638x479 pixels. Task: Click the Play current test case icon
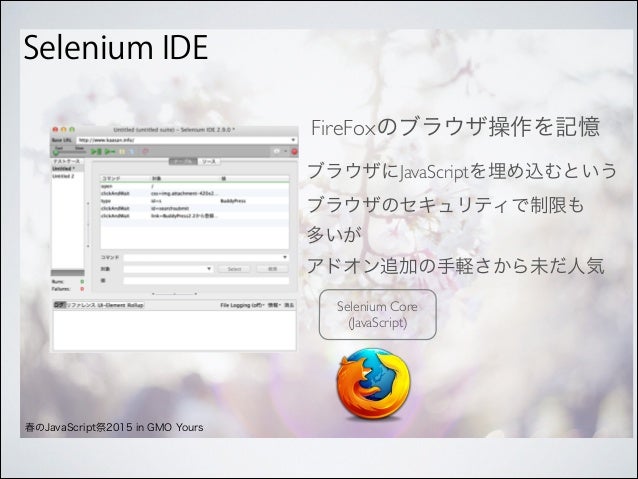110,152
